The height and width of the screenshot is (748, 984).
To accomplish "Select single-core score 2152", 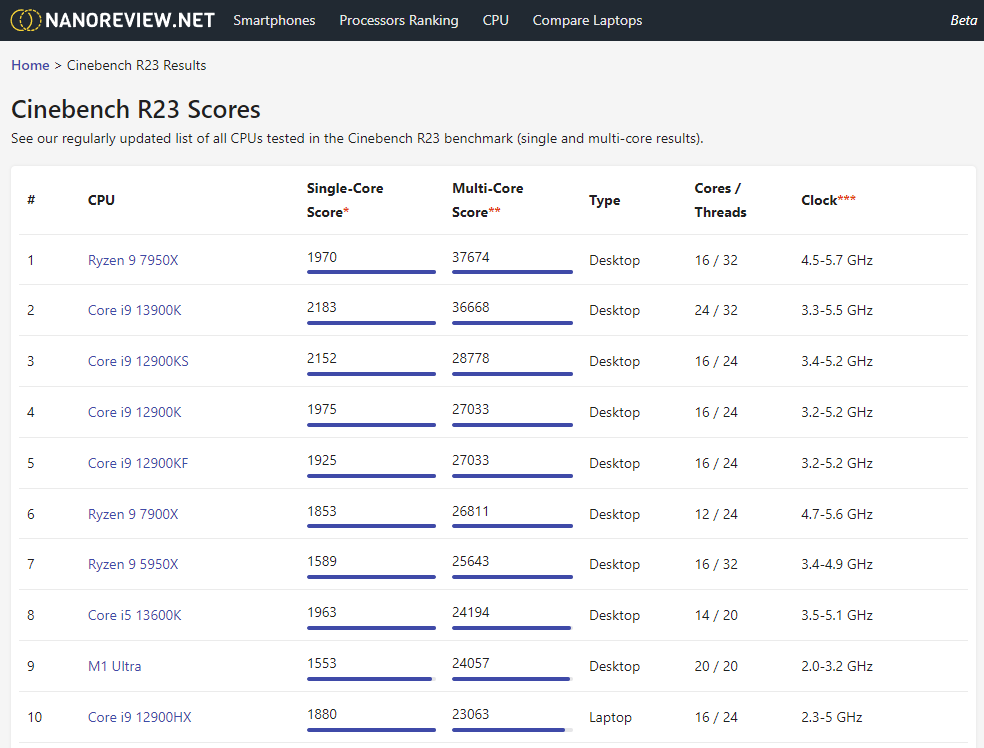I will point(322,358).
